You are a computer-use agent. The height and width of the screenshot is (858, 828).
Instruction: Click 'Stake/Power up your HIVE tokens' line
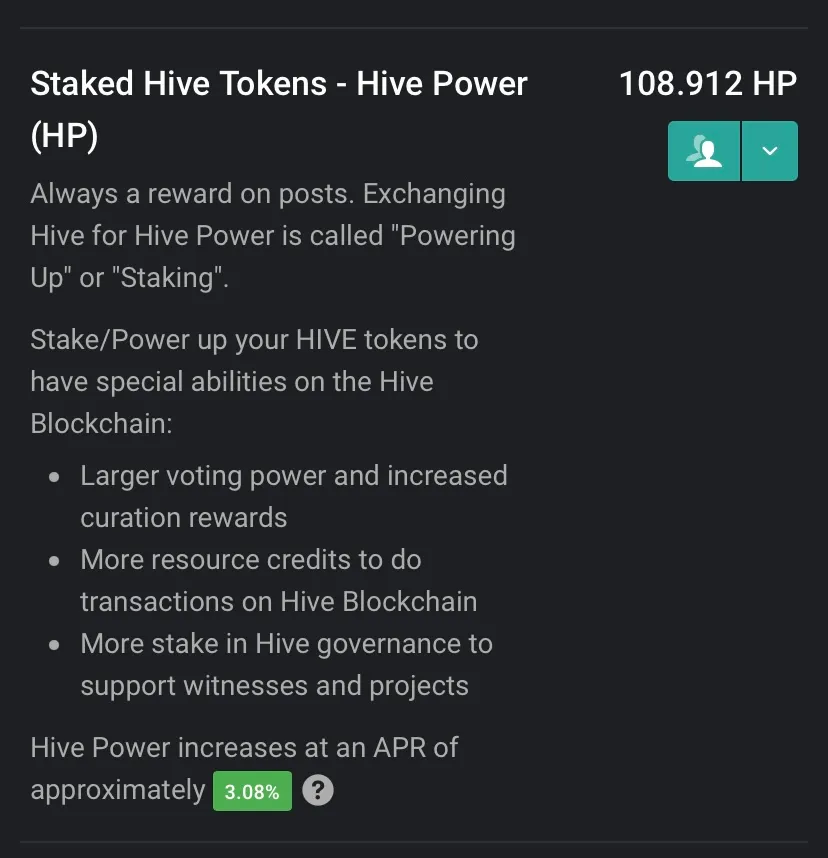(x=254, y=340)
